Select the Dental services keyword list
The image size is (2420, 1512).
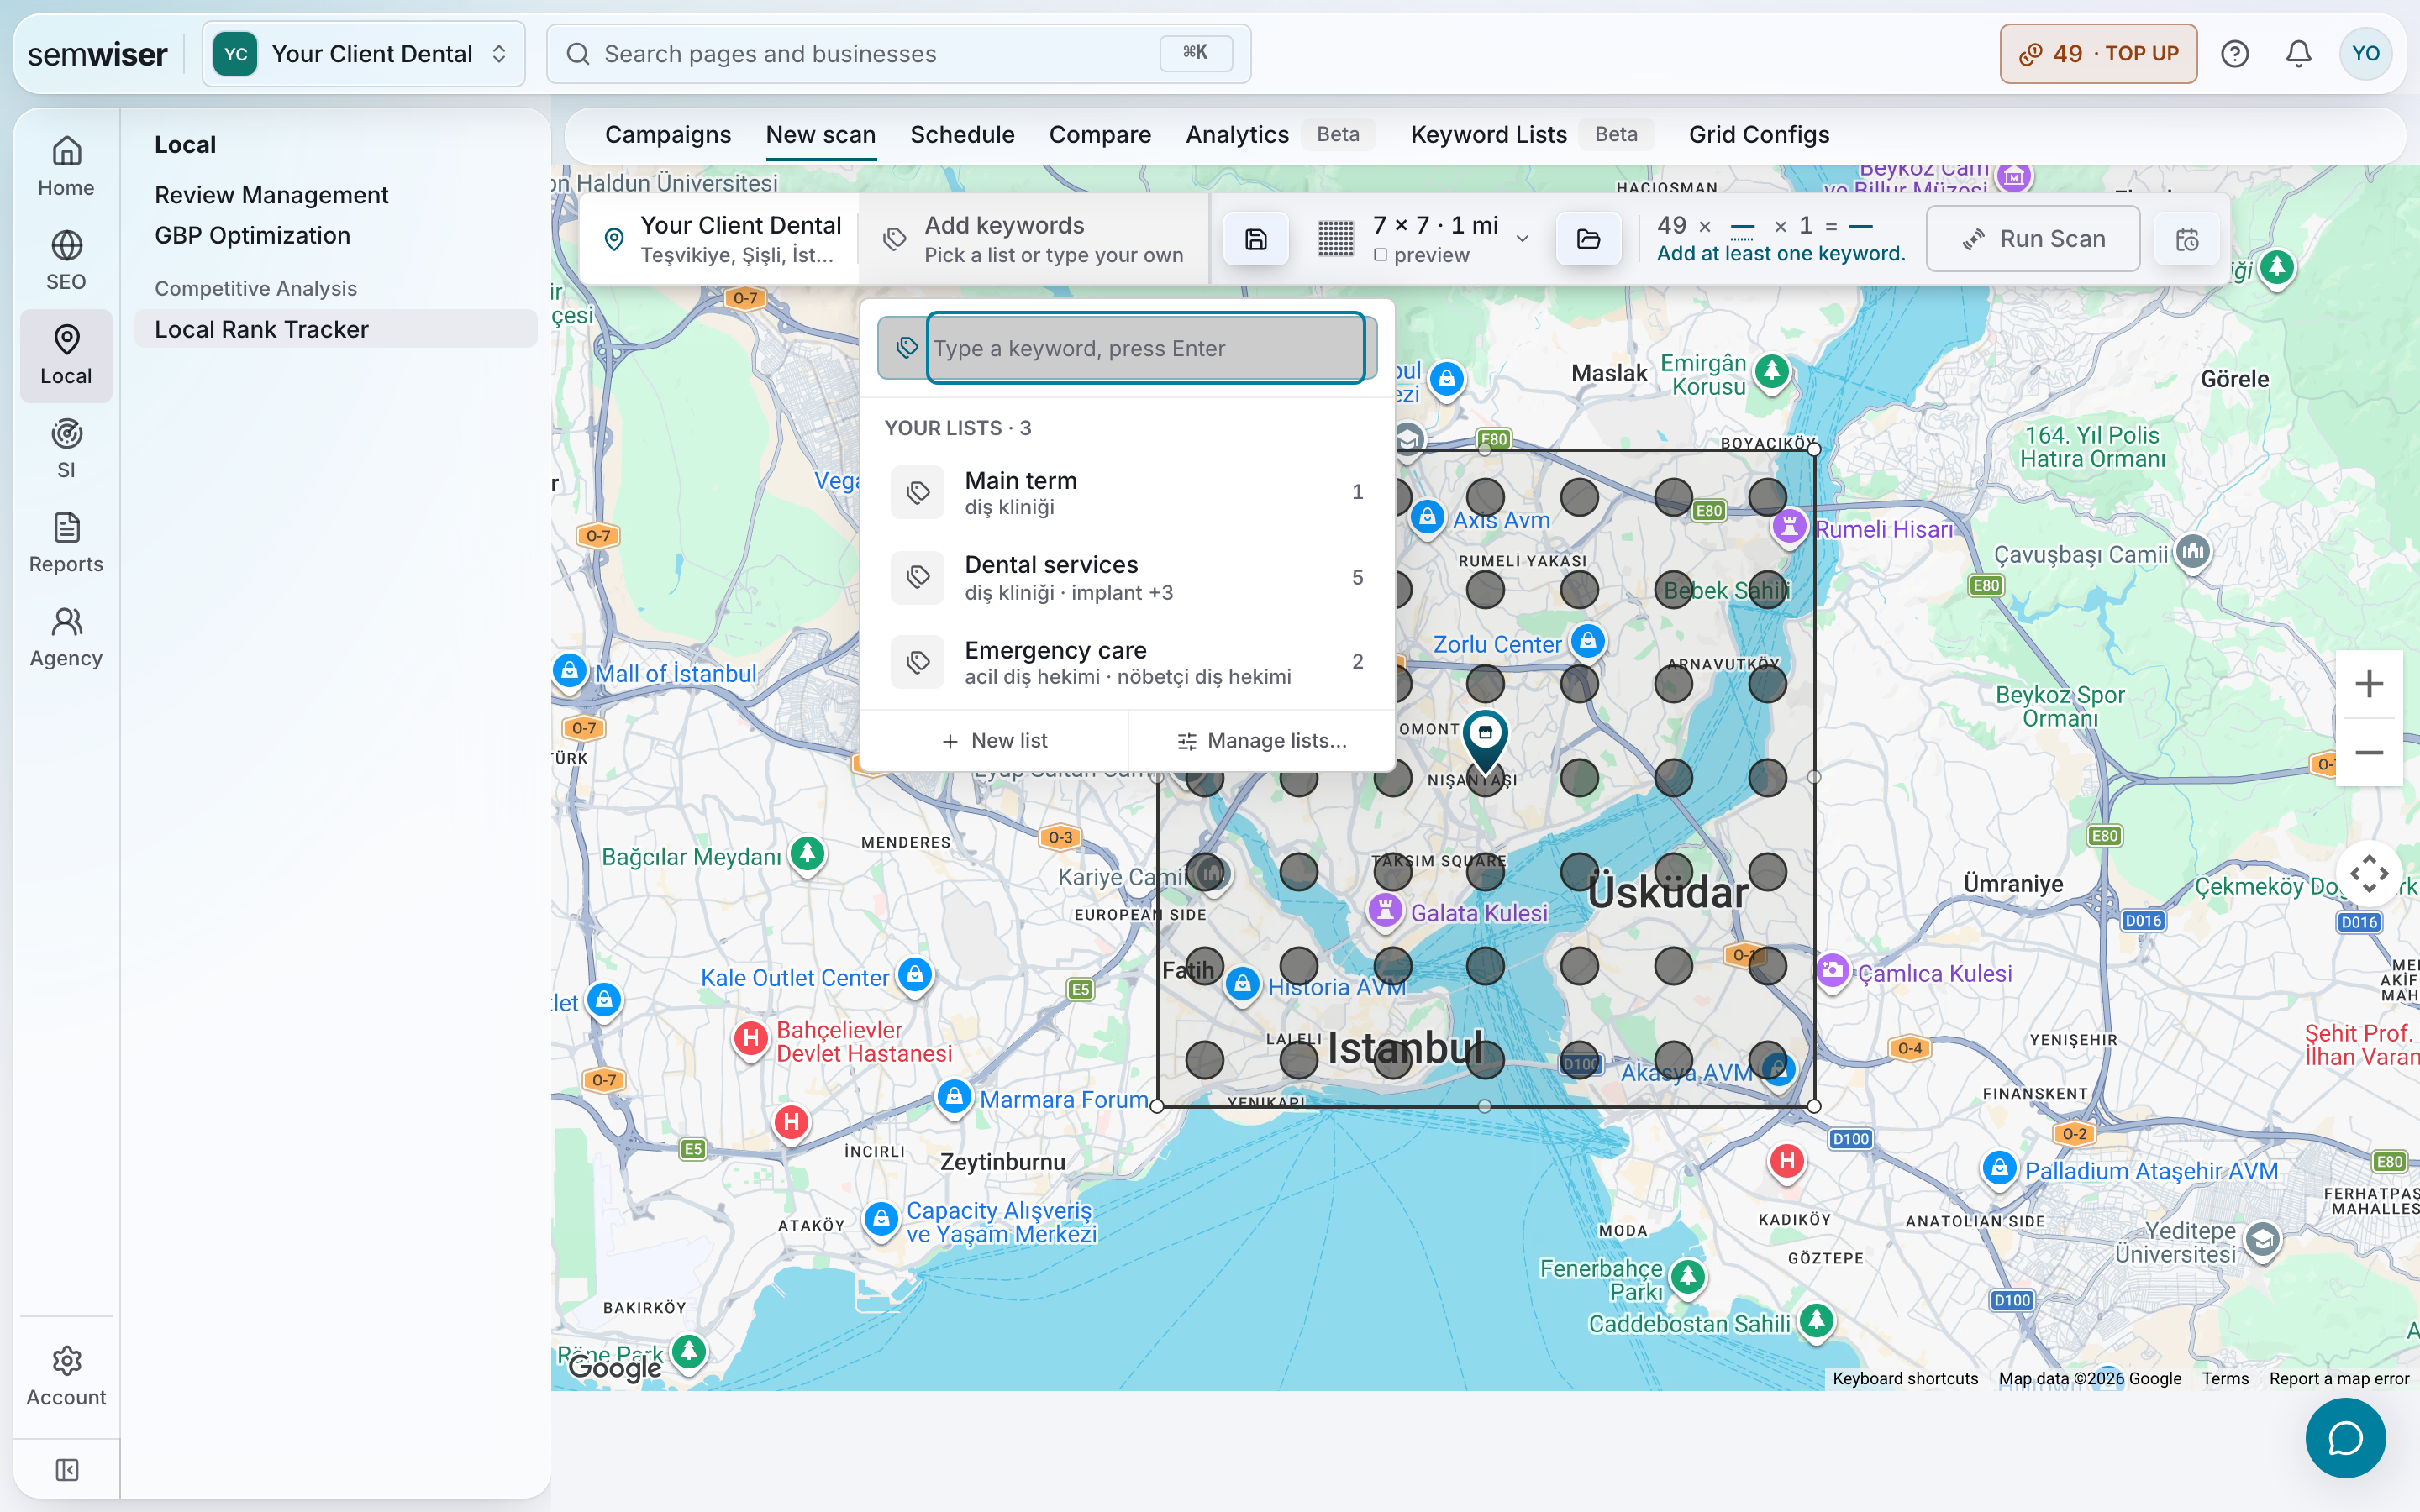coord(1128,577)
